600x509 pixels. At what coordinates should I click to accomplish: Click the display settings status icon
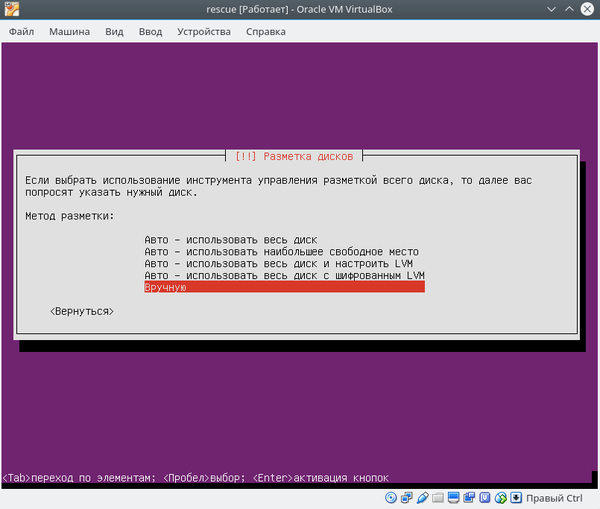click(453, 498)
